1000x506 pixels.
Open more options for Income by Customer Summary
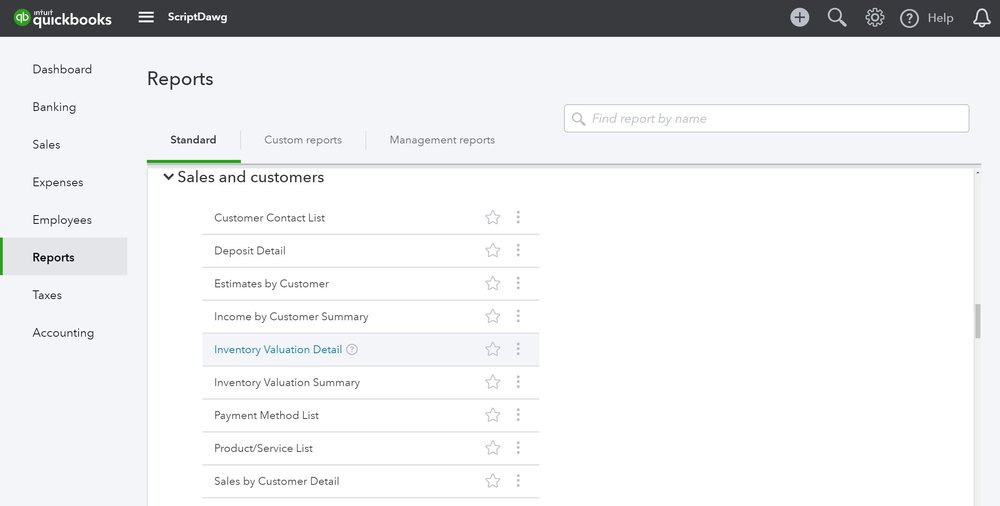tap(518, 316)
